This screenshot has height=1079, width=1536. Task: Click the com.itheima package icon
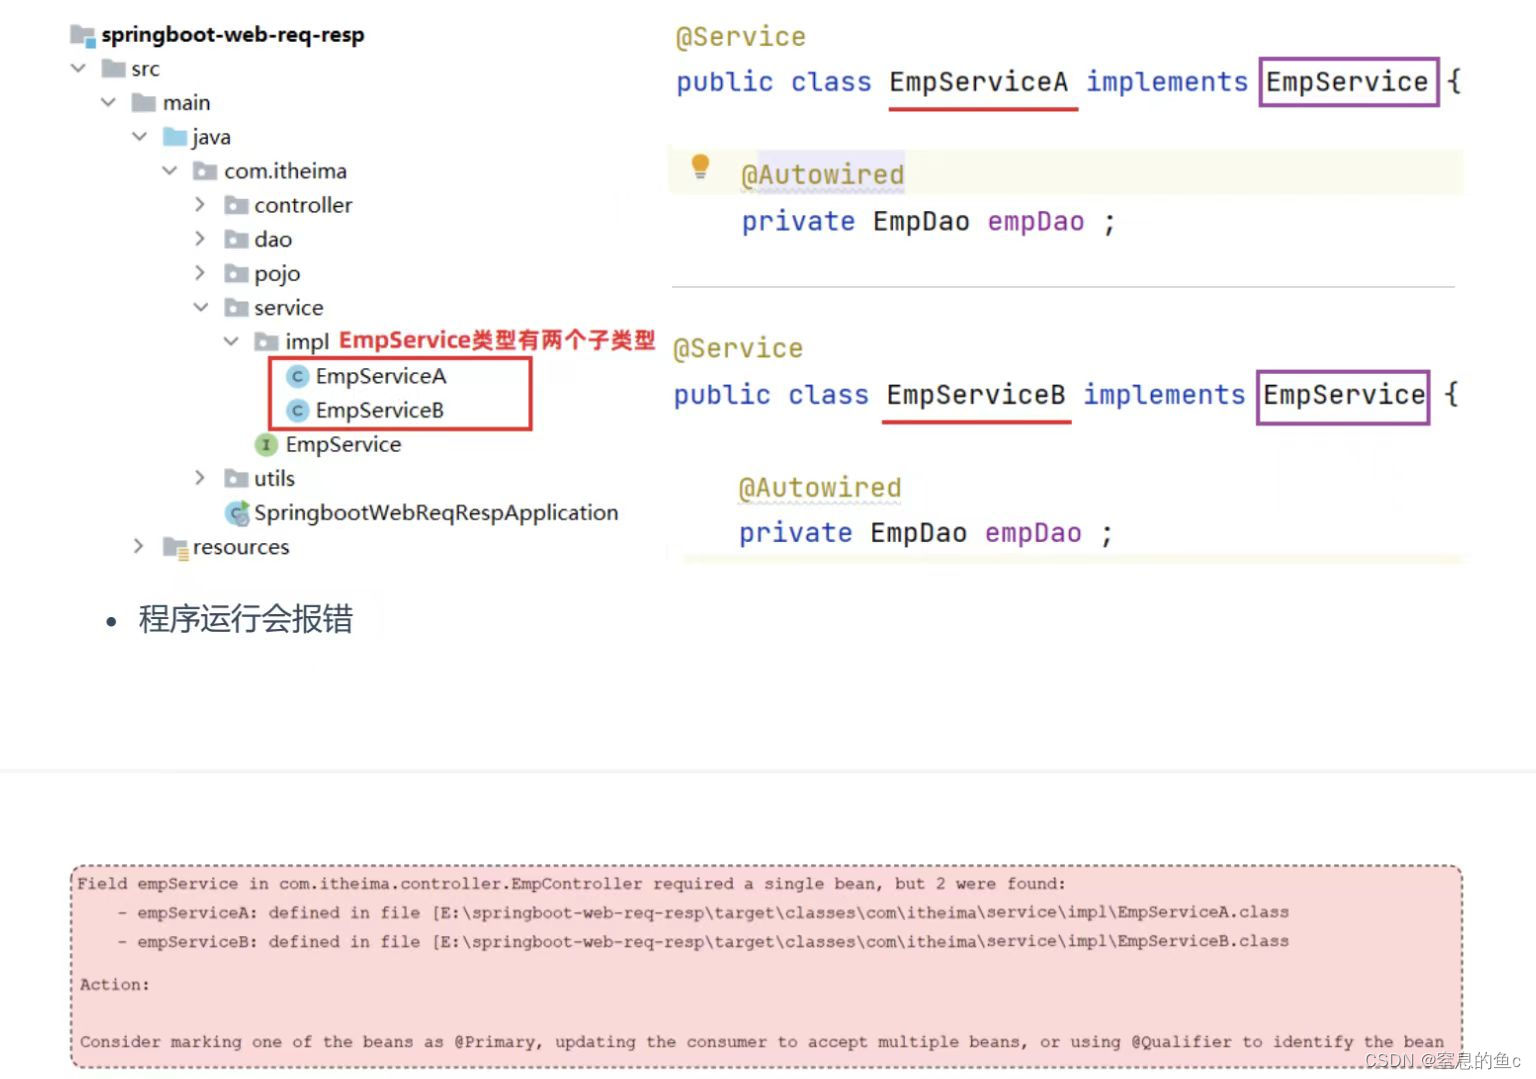click(x=205, y=171)
